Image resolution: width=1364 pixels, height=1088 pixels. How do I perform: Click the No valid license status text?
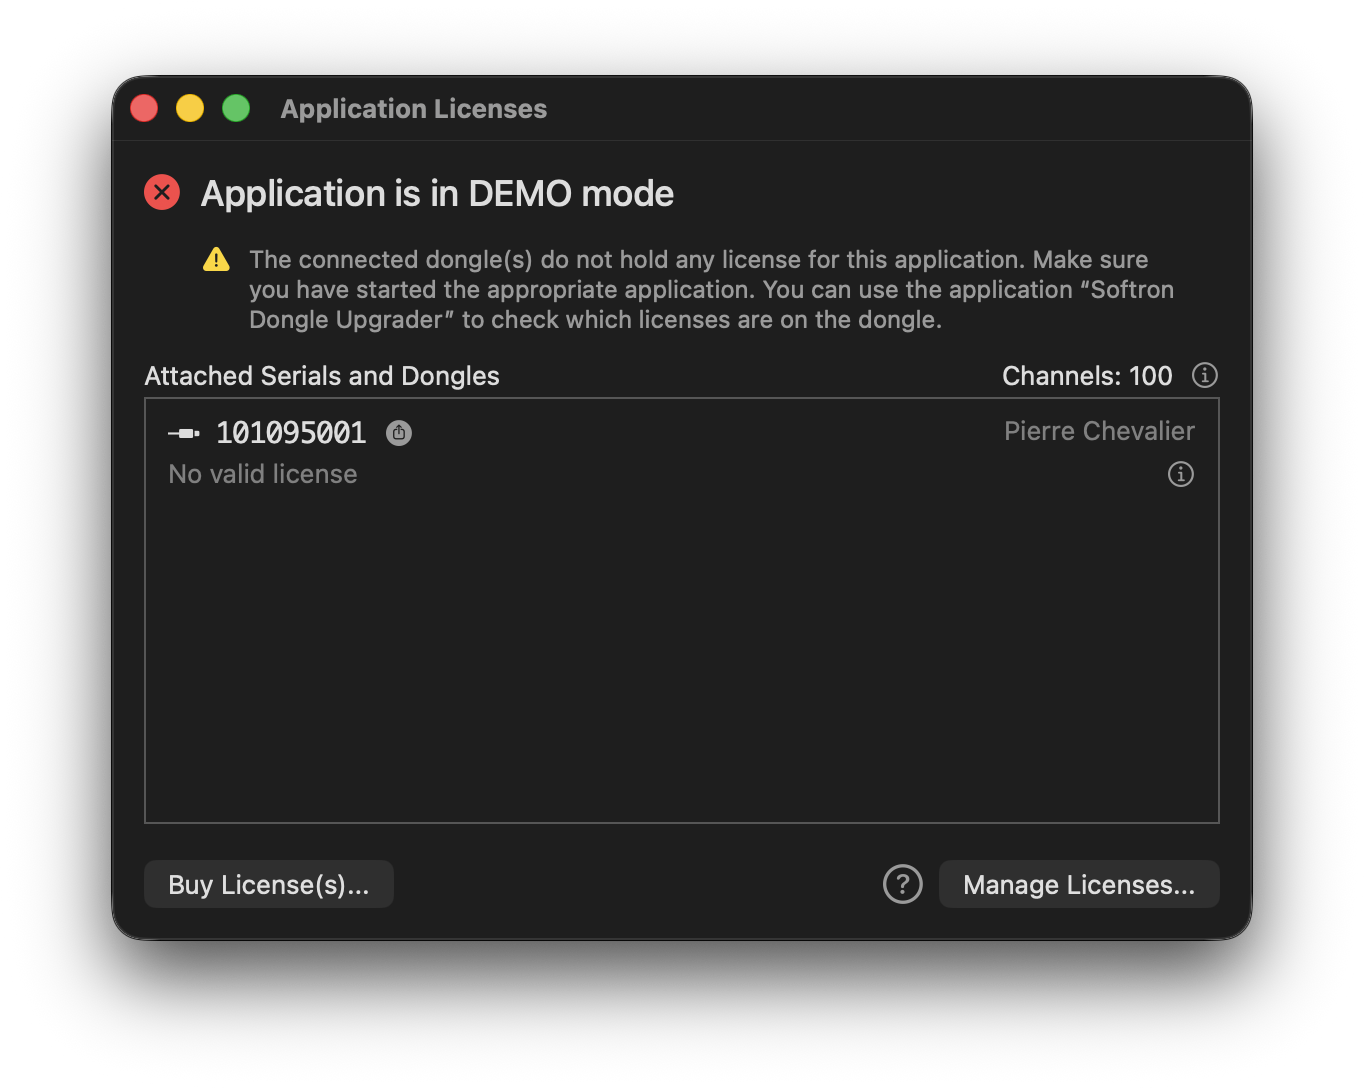(x=263, y=474)
